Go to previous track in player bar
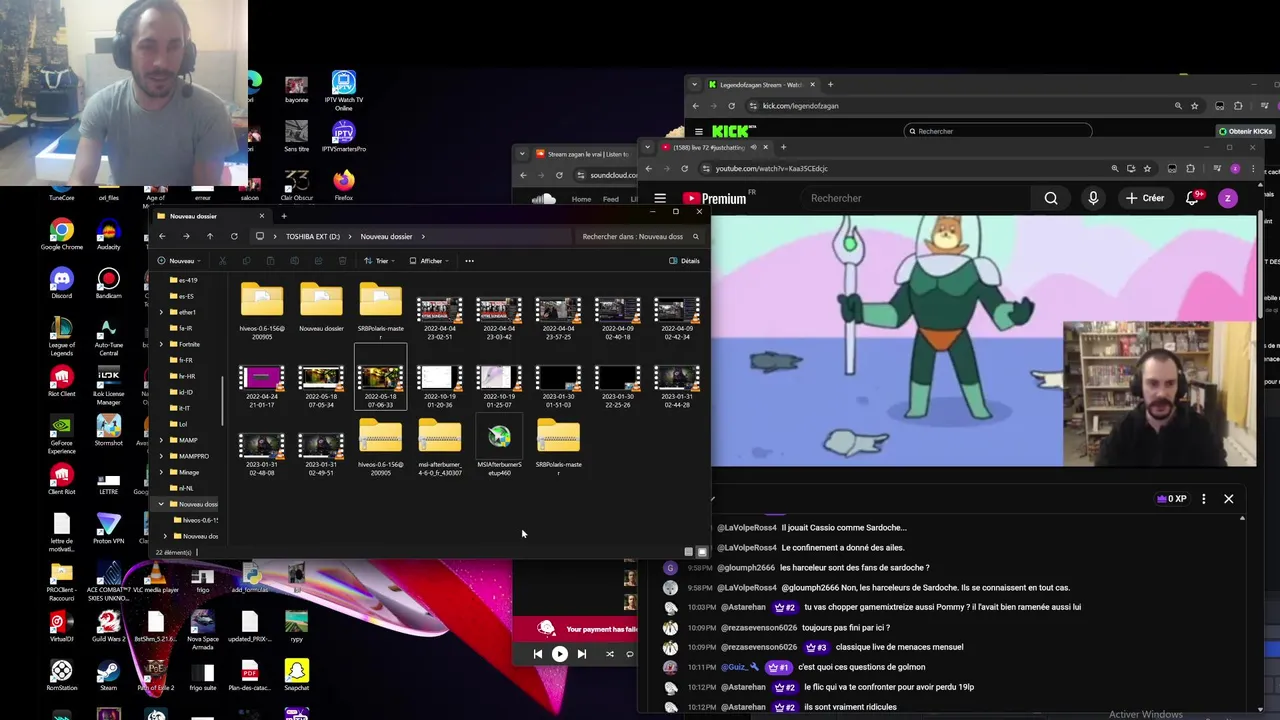The image size is (1280, 720). [x=537, y=654]
